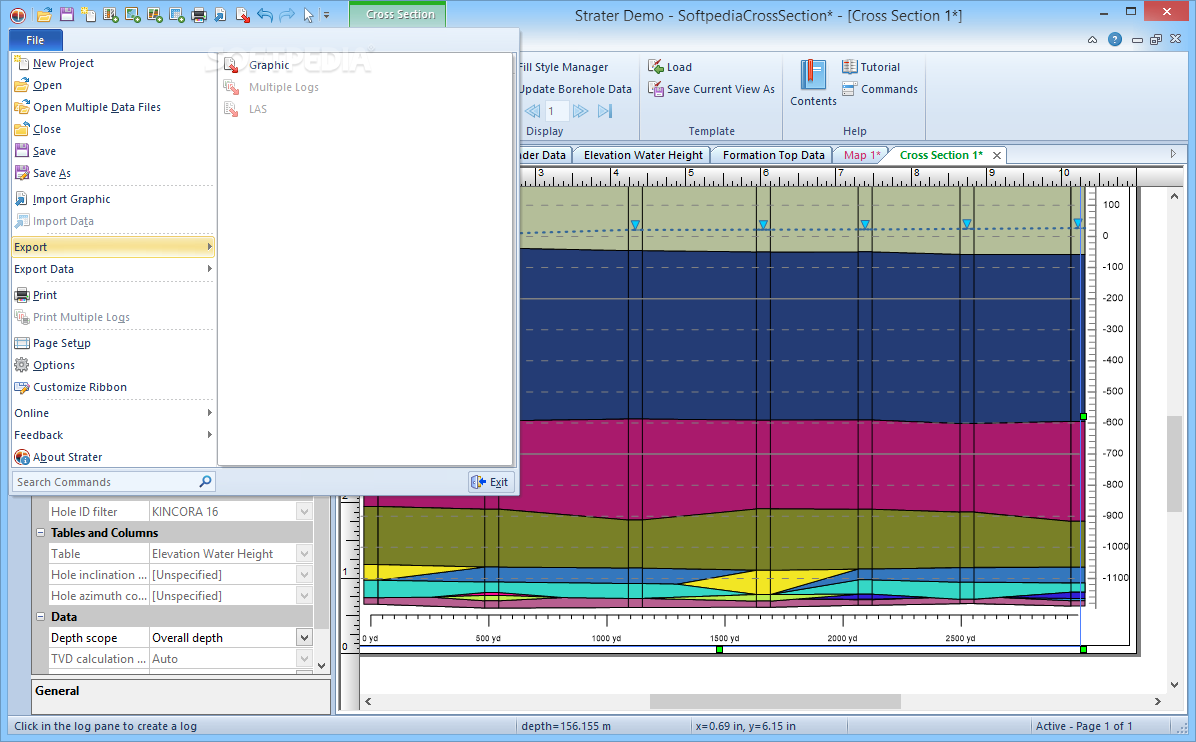Click the blue help question mark icon
The image size is (1196, 742).
pos(1114,40)
